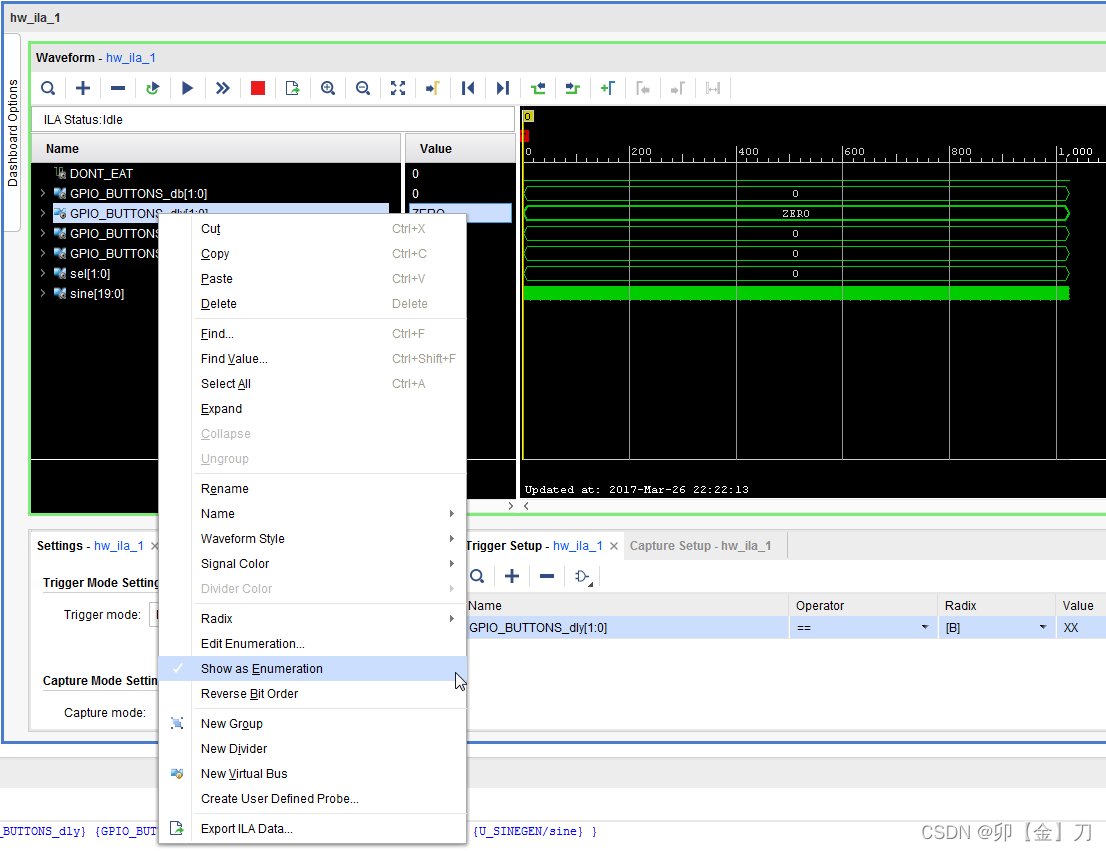
Task: Click the XX trigger value field
Action: 1080,628
